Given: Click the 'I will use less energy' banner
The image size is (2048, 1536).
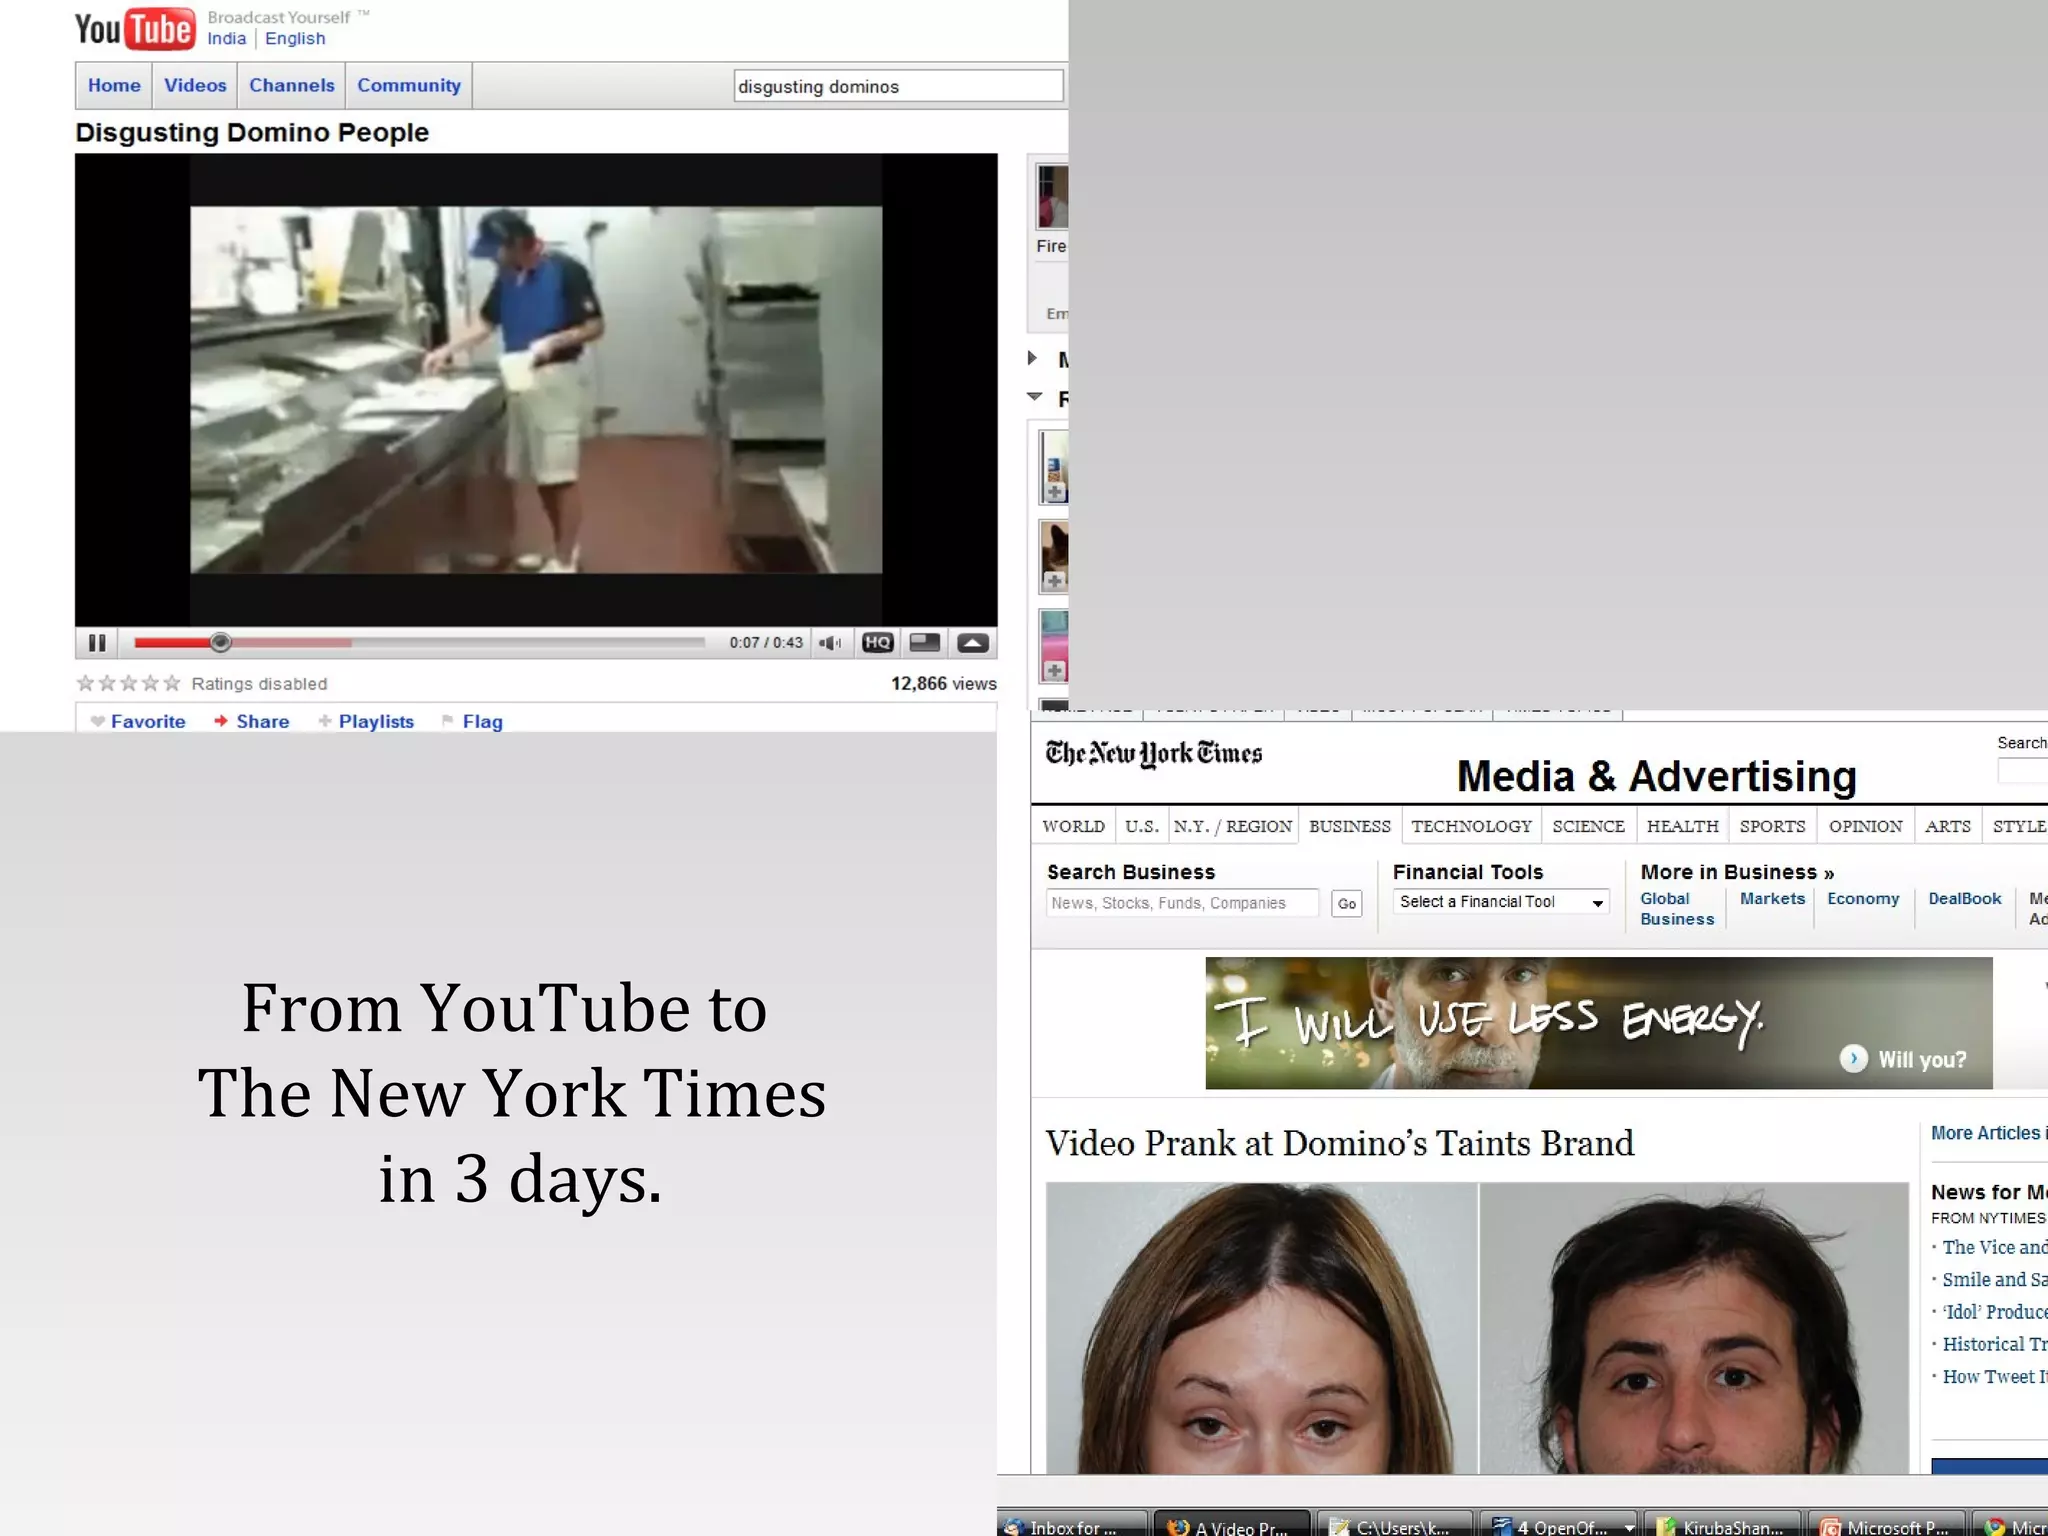Looking at the screenshot, I should tap(1598, 1023).
